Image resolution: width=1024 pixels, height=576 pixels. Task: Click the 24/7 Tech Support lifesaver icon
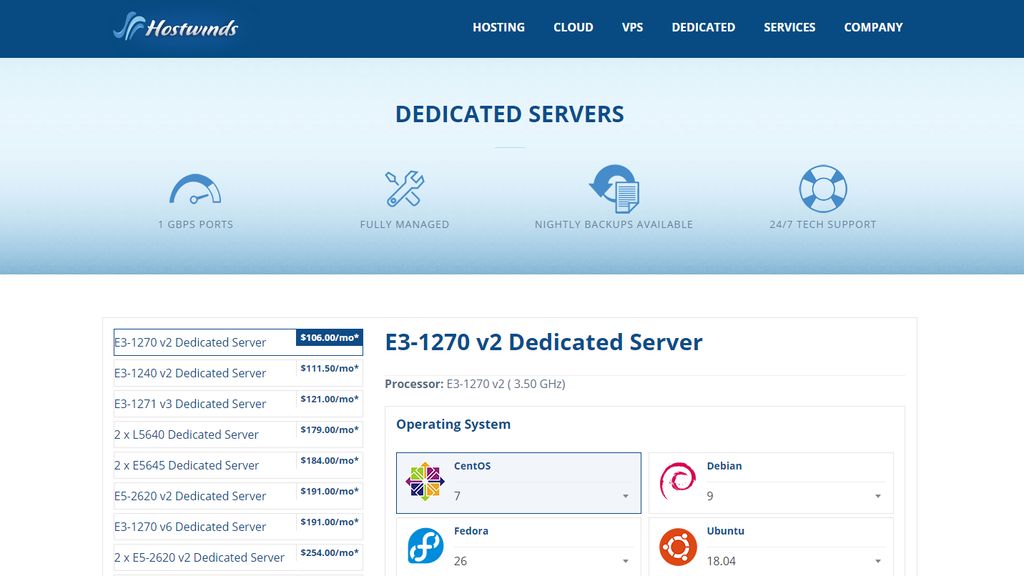[x=823, y=189]
